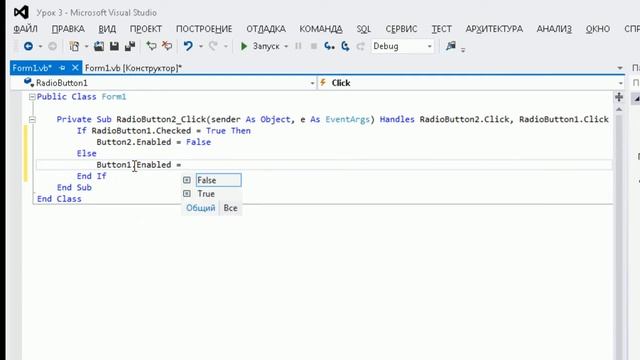
Task: Open the Redo history dropdown arrow
Action: pos(226,47)
